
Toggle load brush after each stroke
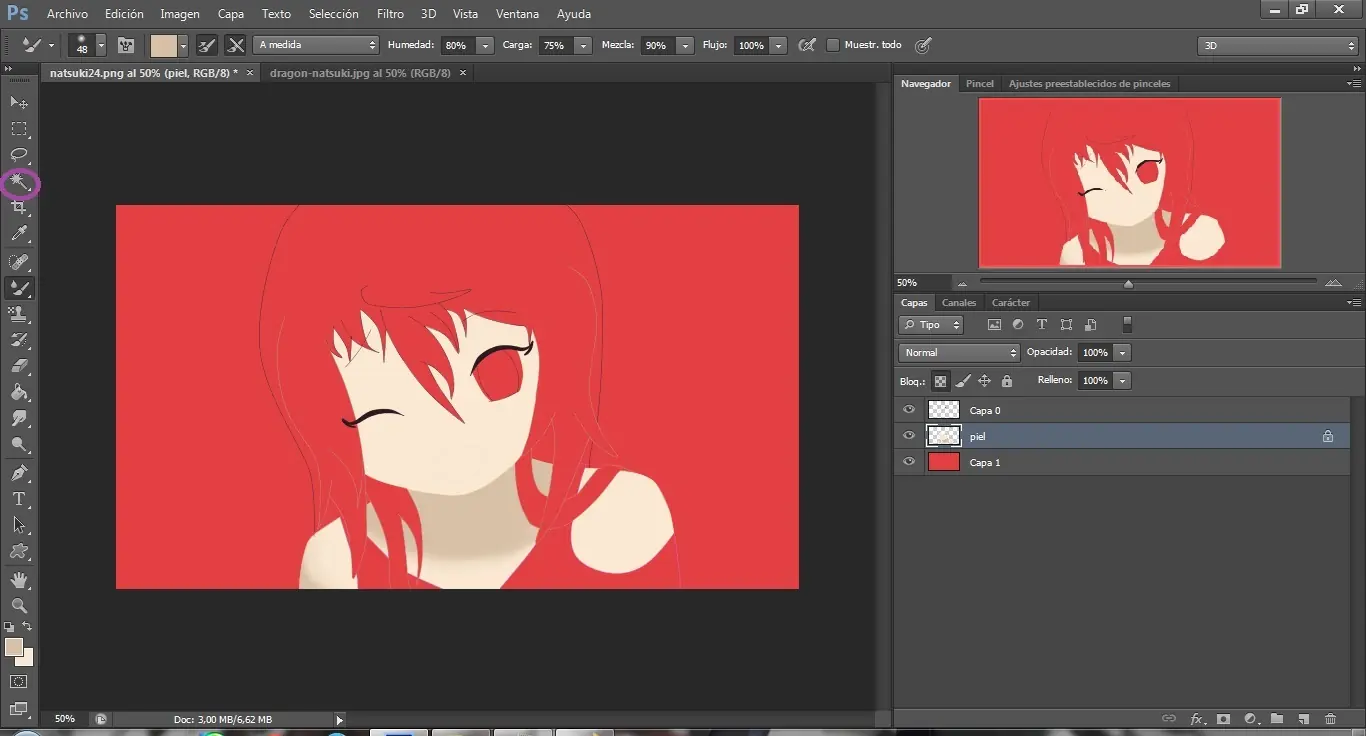pyautogui.click(x=207, y=45)
